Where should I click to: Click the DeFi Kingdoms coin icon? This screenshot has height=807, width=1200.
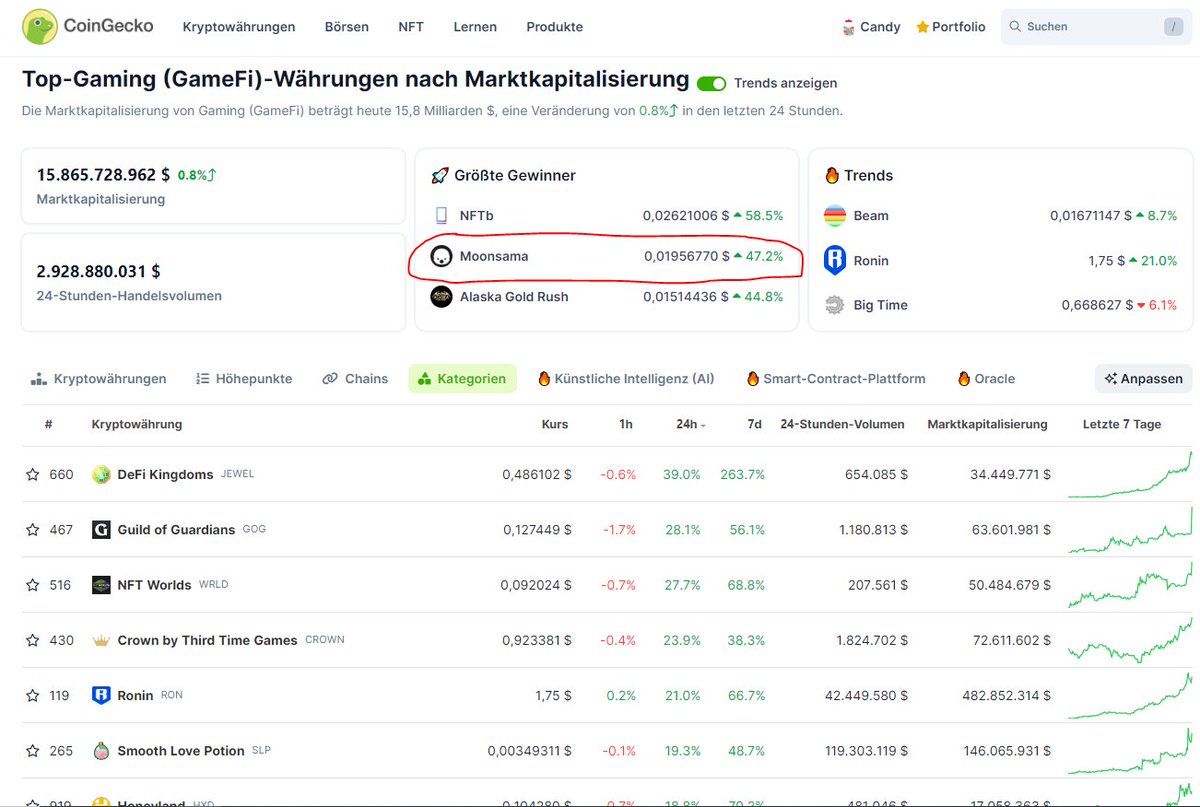pos(101,474)
